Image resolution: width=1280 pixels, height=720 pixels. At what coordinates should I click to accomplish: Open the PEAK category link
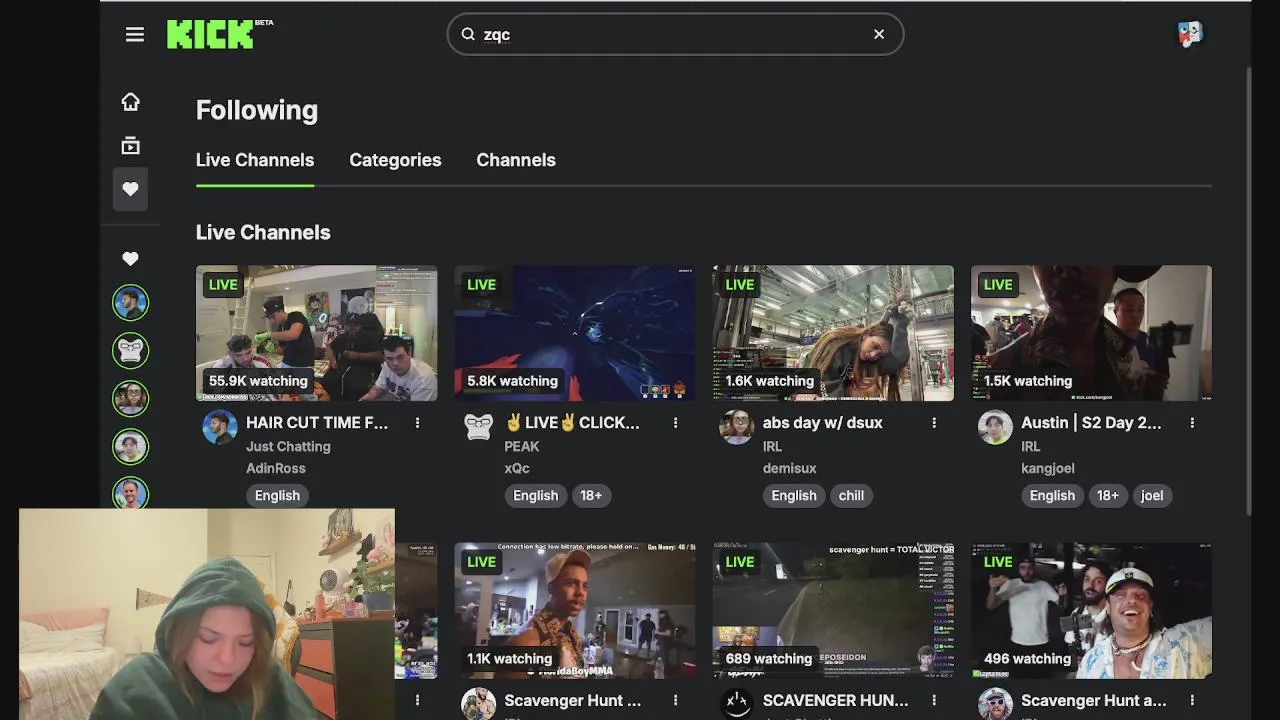pos(522,447)
